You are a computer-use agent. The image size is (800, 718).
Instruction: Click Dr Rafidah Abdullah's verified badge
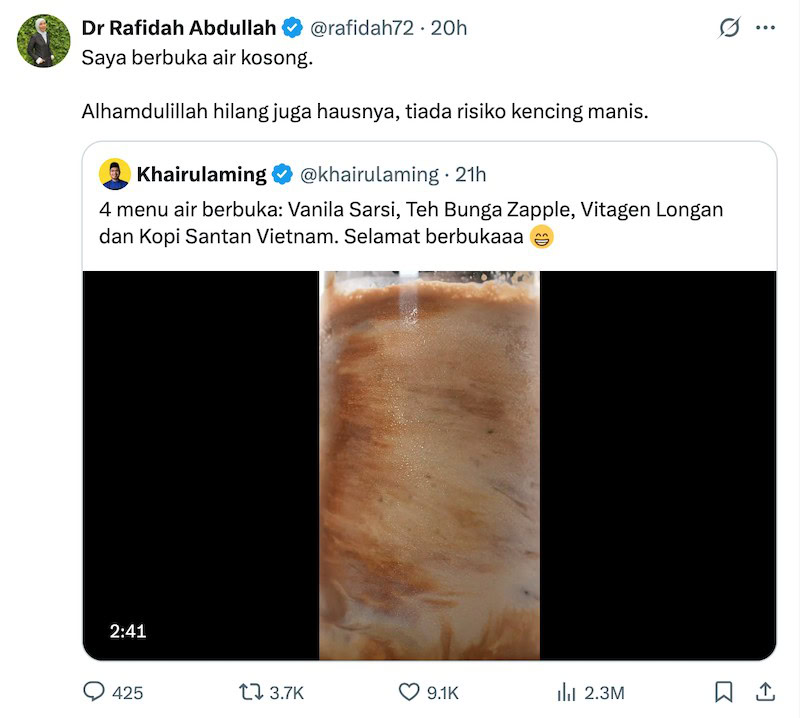coord(290,29)
